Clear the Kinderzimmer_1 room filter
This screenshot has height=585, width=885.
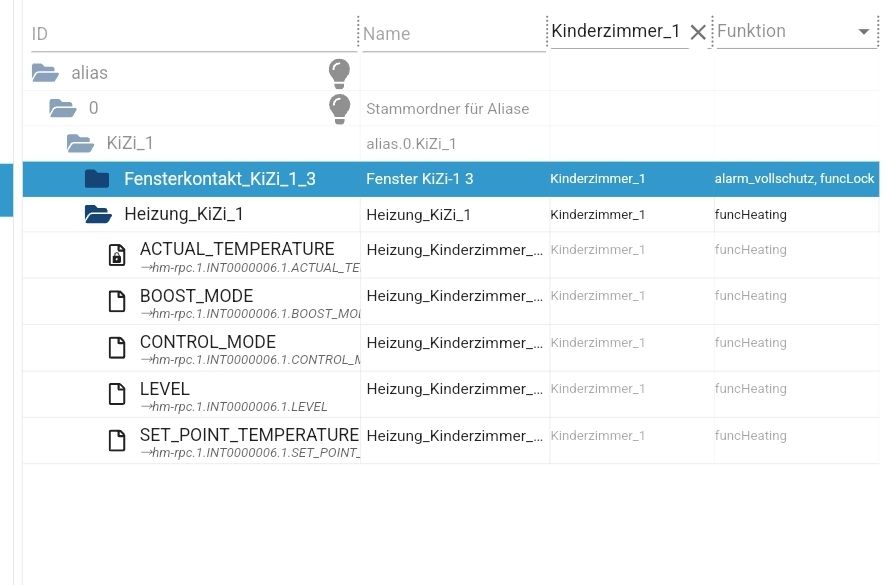pyautogui.click(x=698, y=33)
